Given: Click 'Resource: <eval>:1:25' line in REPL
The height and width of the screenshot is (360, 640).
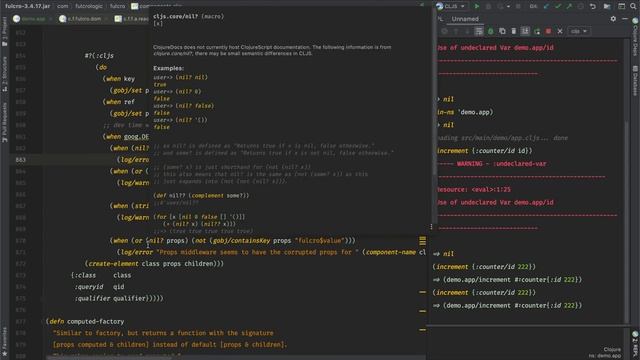Looking at the screenshot, I should (x=473, y=189).
